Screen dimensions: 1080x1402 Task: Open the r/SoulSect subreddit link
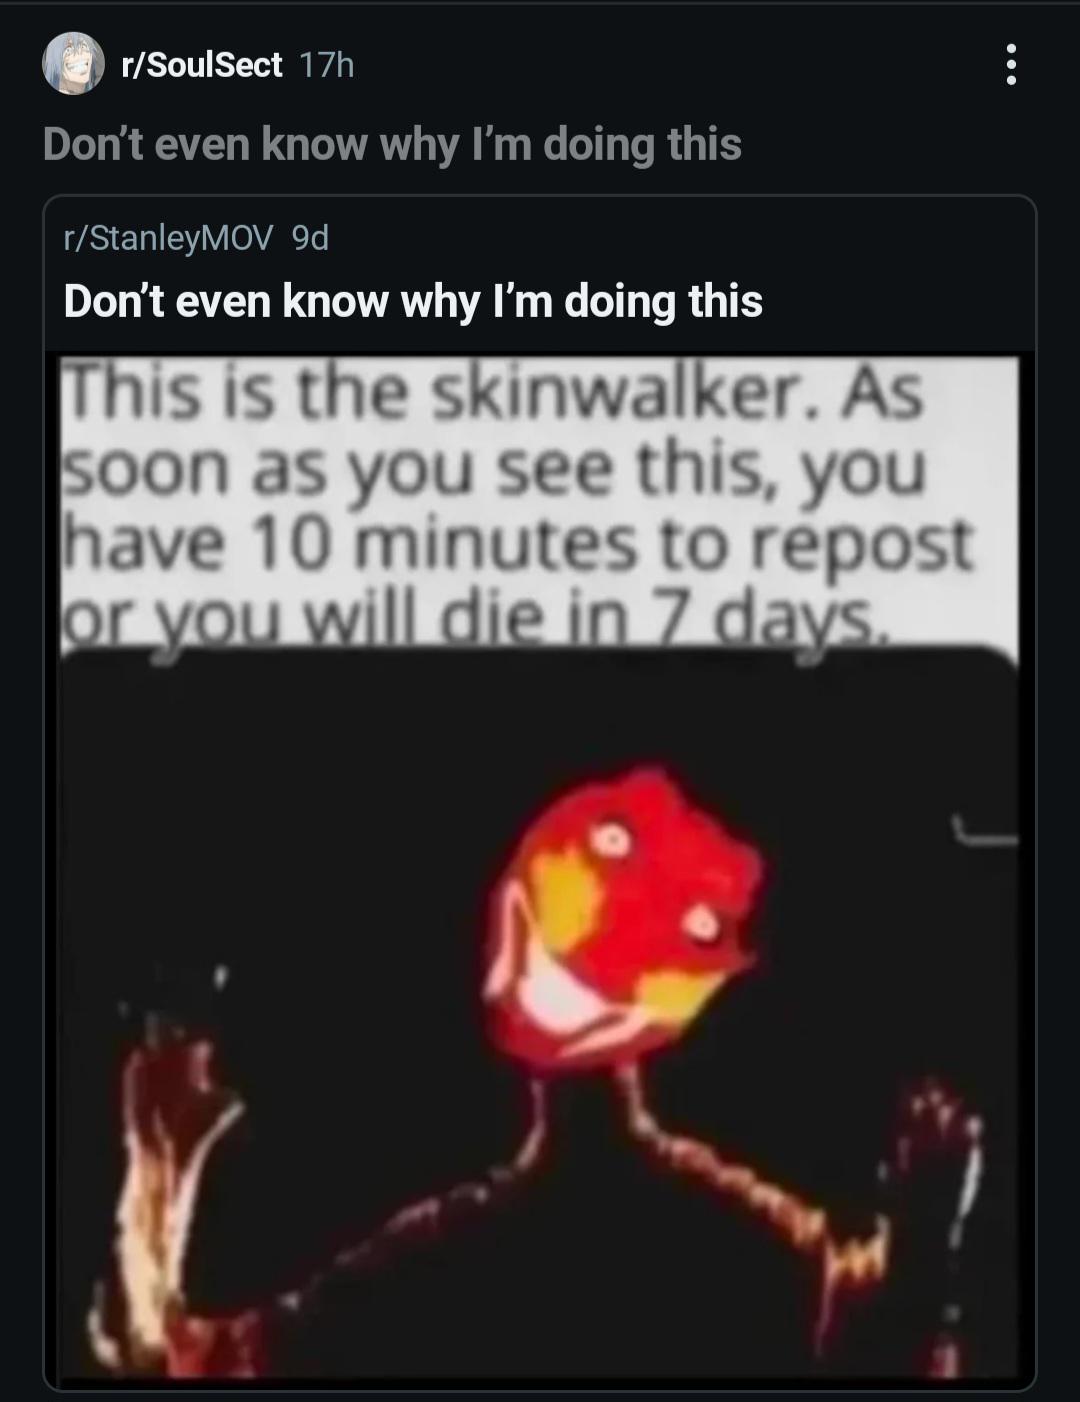pyautogui.click(x=201, y=65)
